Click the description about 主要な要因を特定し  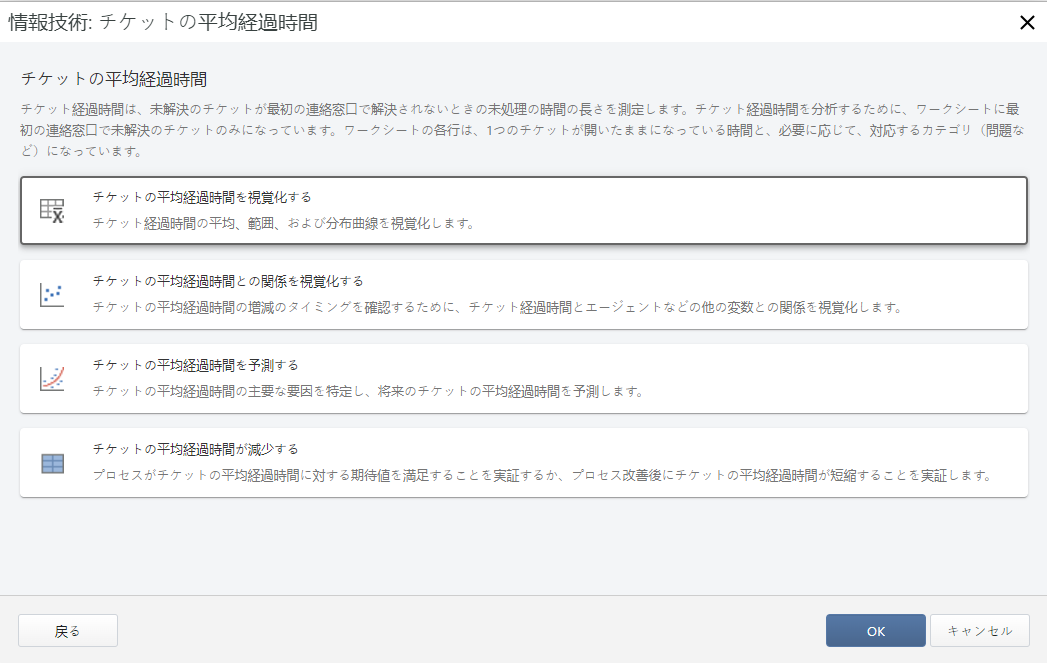pyautogui.click(x=367, y=391)
